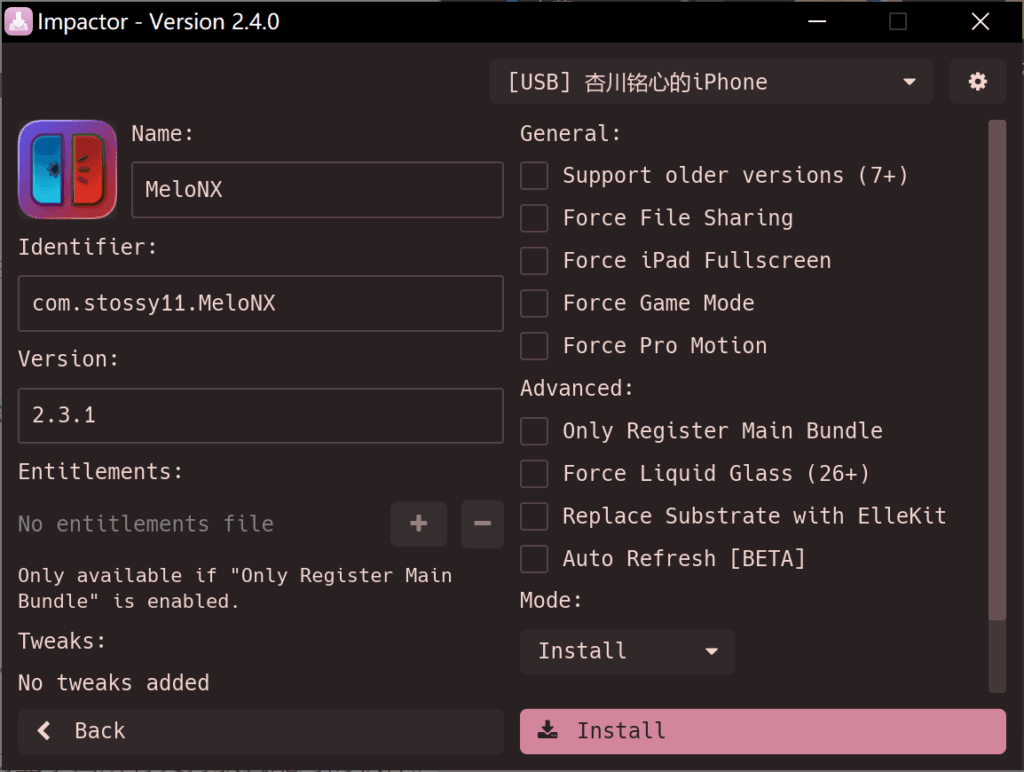The height and width of the screenshot is (772, 1024).
Task: Click the Name field containing MeloNX
Action: [x=317, y=190]
